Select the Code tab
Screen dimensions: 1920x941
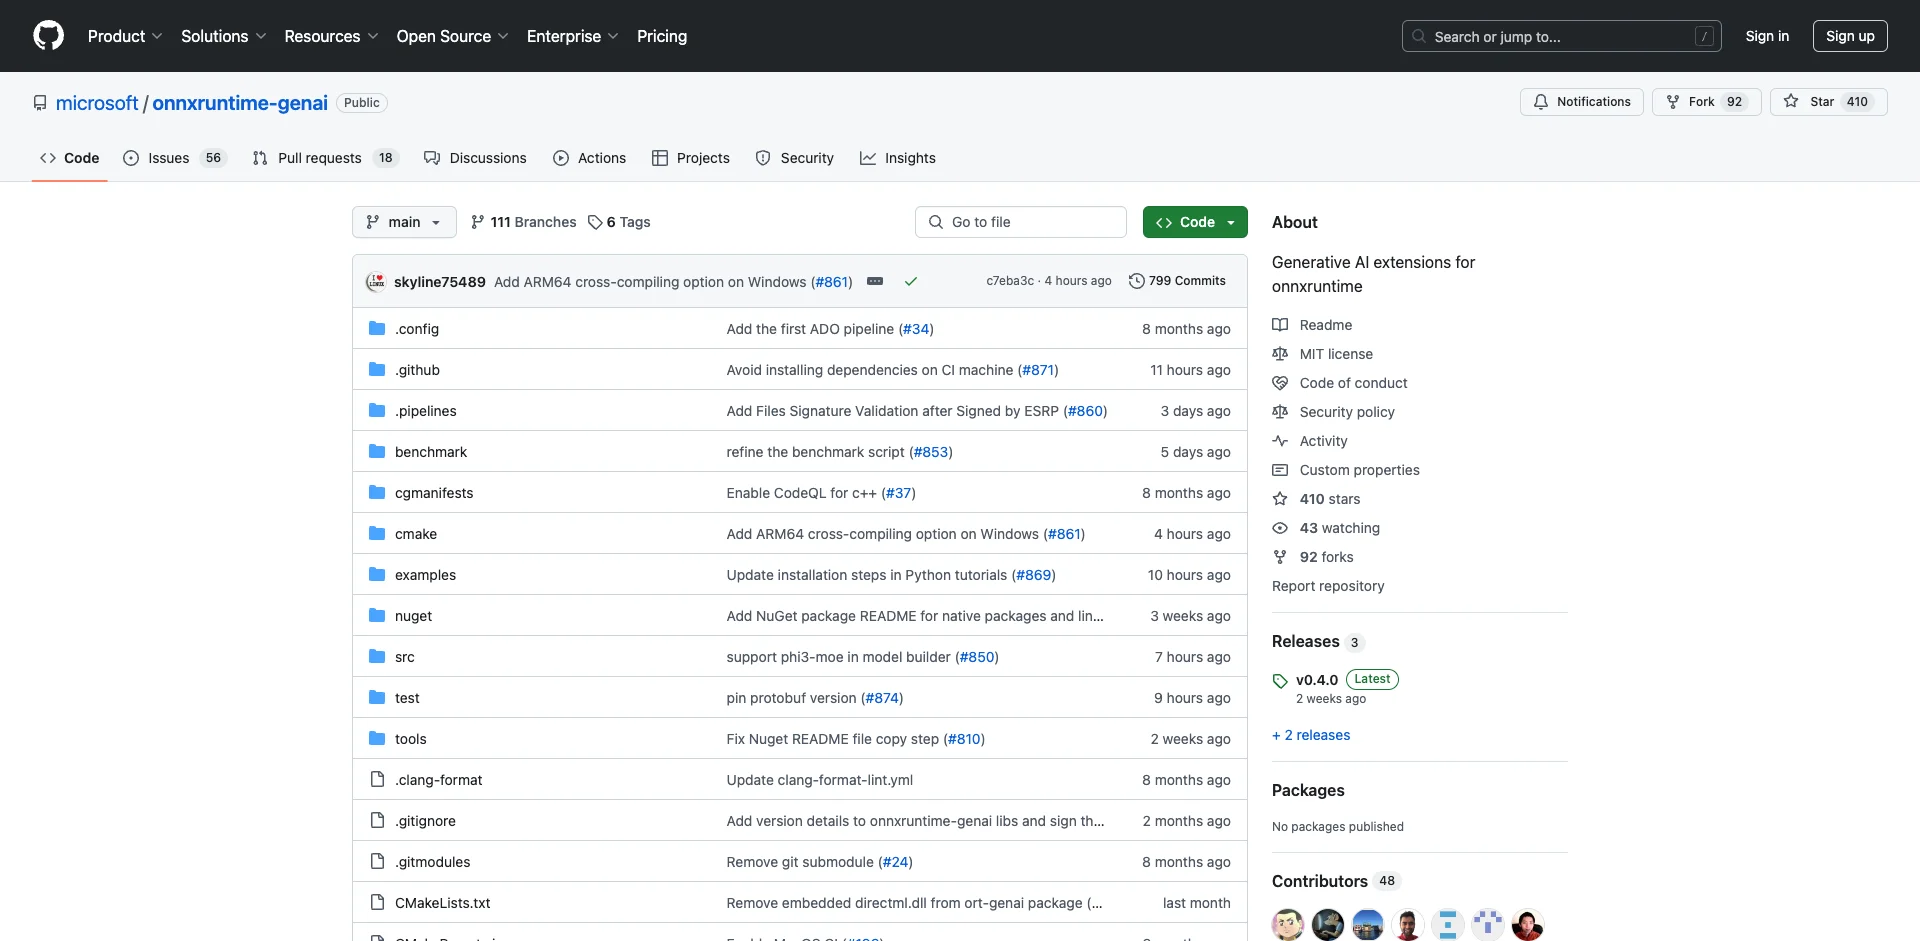(x=70, y=158)
